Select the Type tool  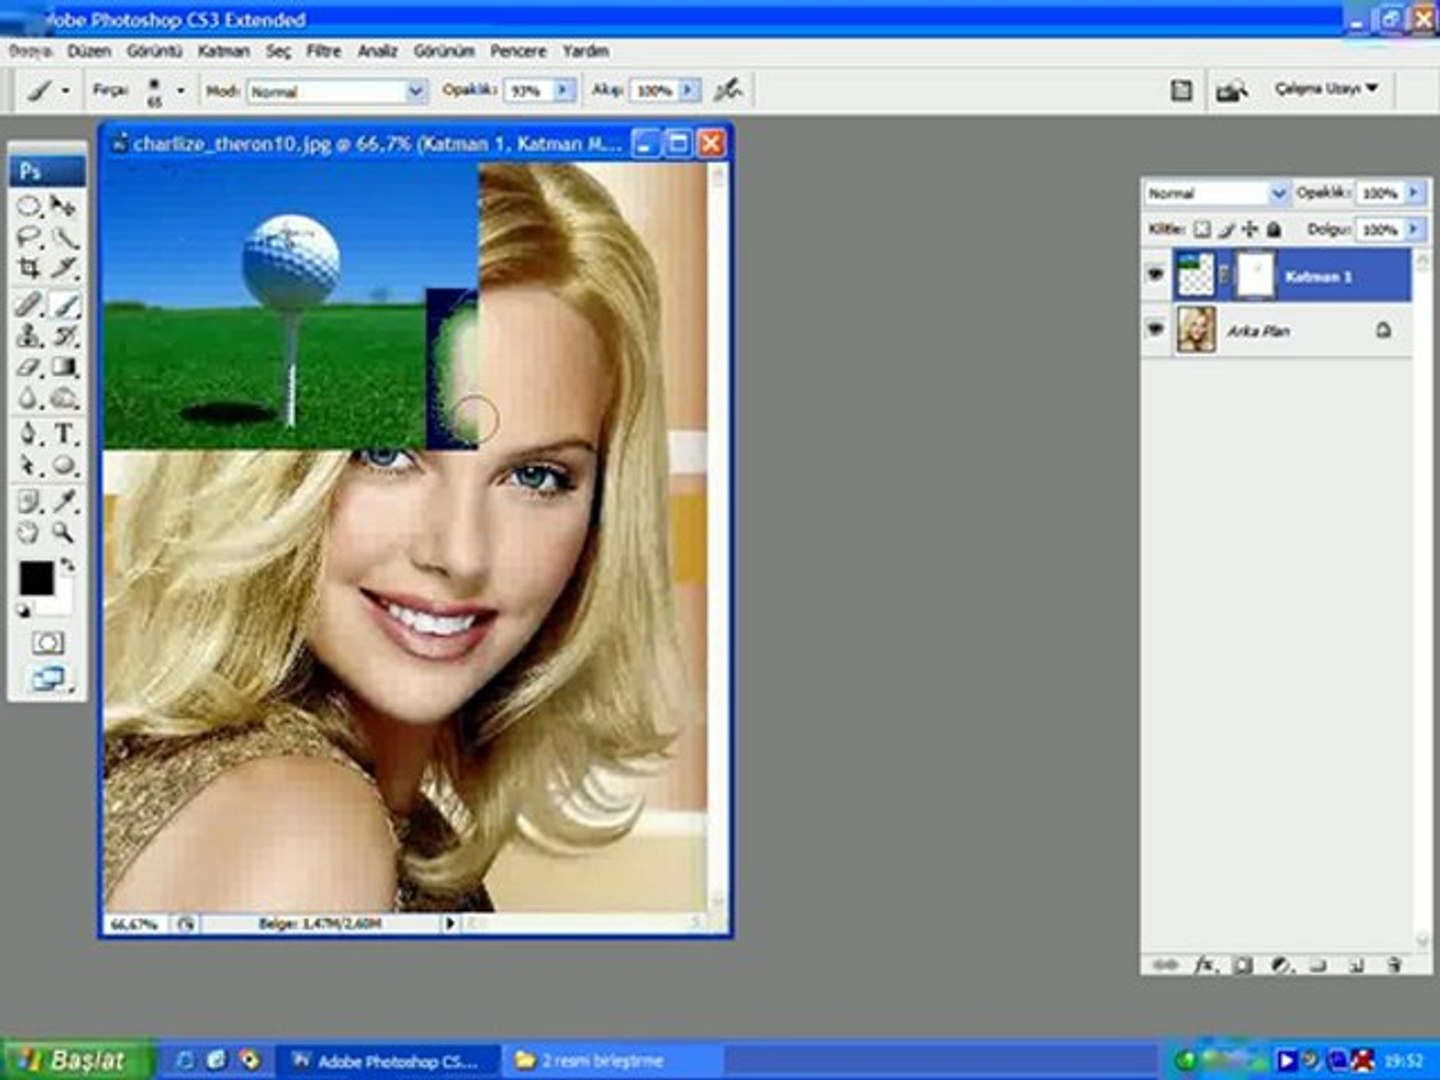tap(64, 434)
